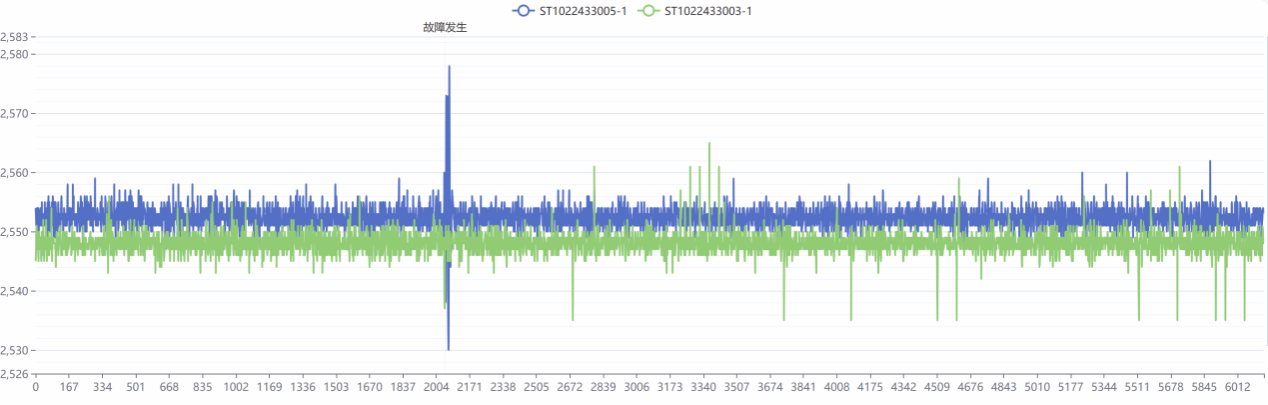Viewport: 1268px width, 405px height.
Task: Toggle series via ST1022433003-1 legend text
Action: tap(708, 11)
